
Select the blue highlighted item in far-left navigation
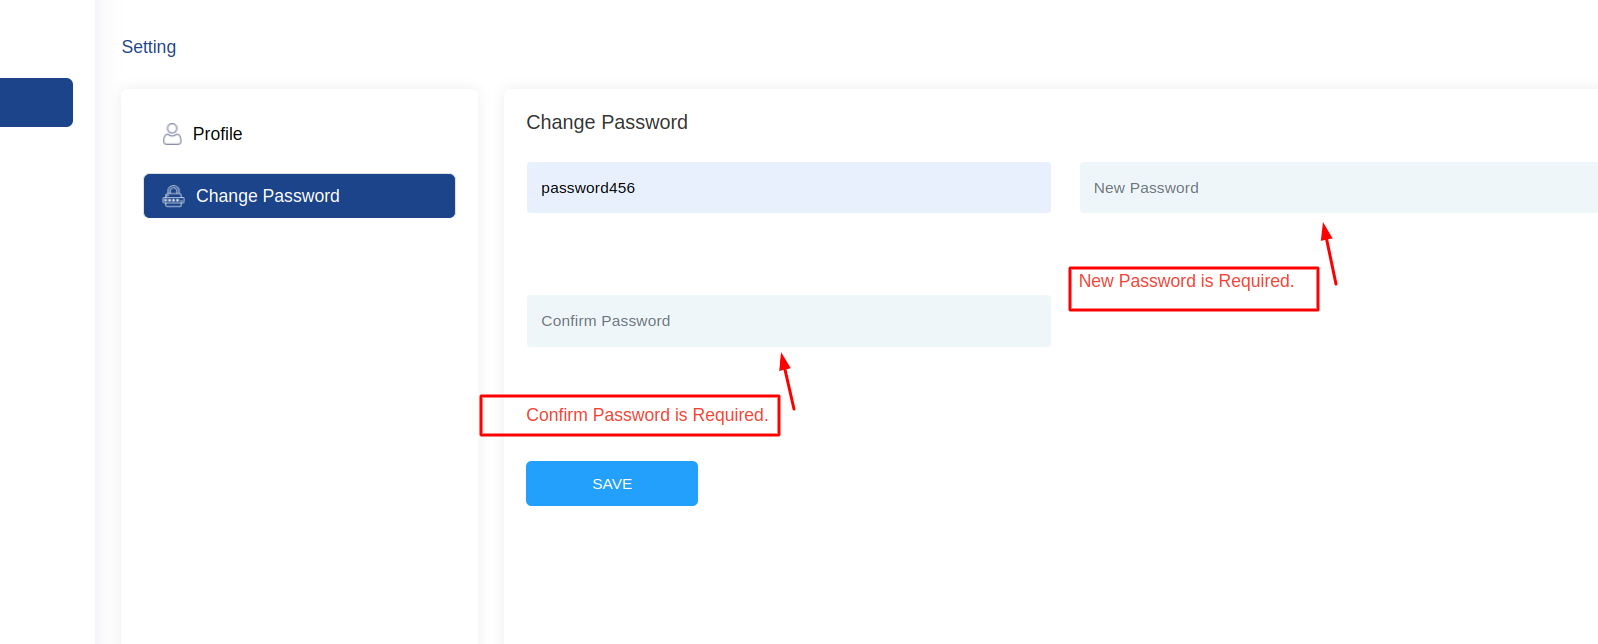click(x=36, y=102)
